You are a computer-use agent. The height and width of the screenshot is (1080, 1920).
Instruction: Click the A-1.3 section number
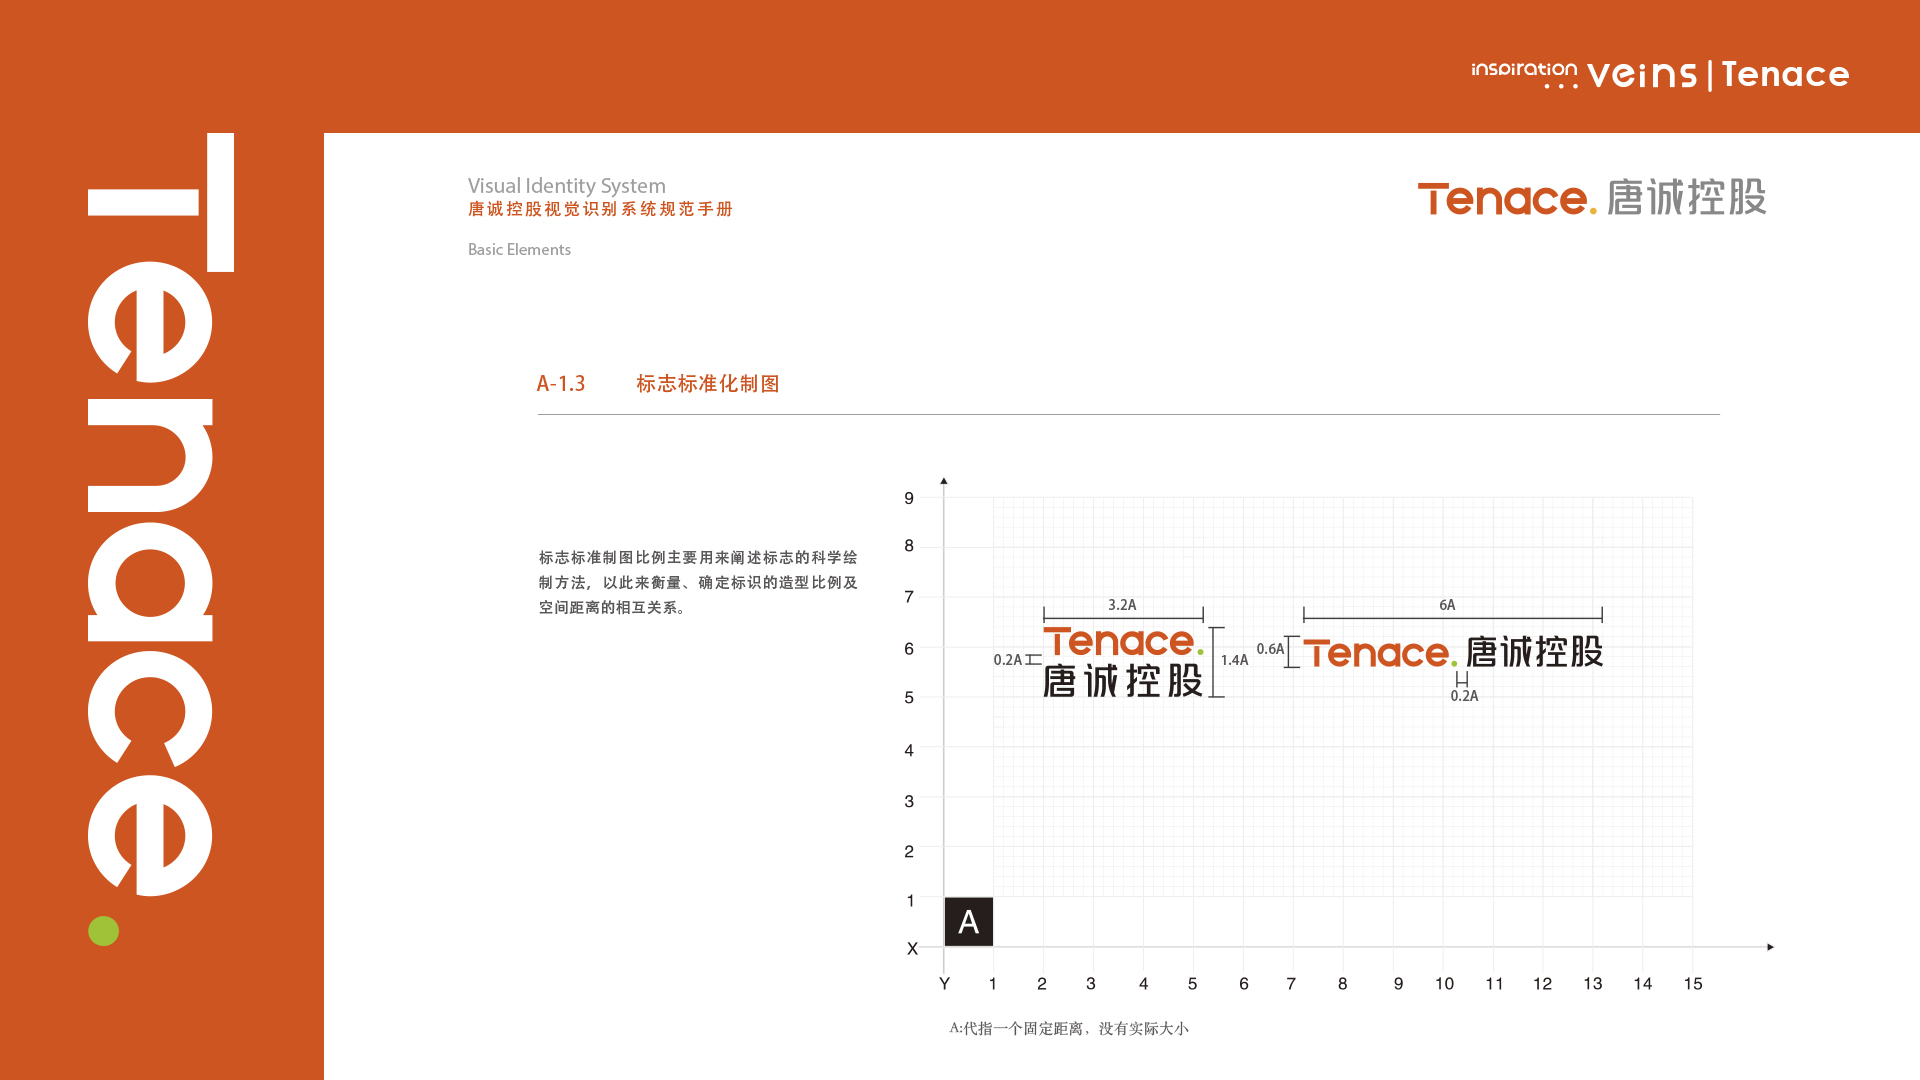pos(560,383)
